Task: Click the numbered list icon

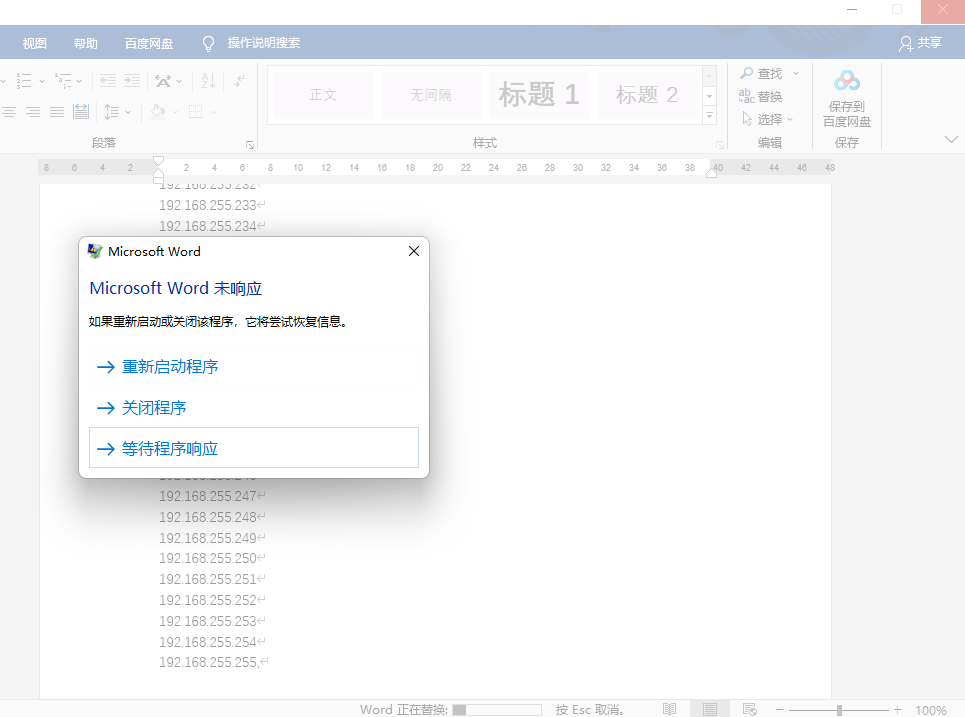Action: 24,81
